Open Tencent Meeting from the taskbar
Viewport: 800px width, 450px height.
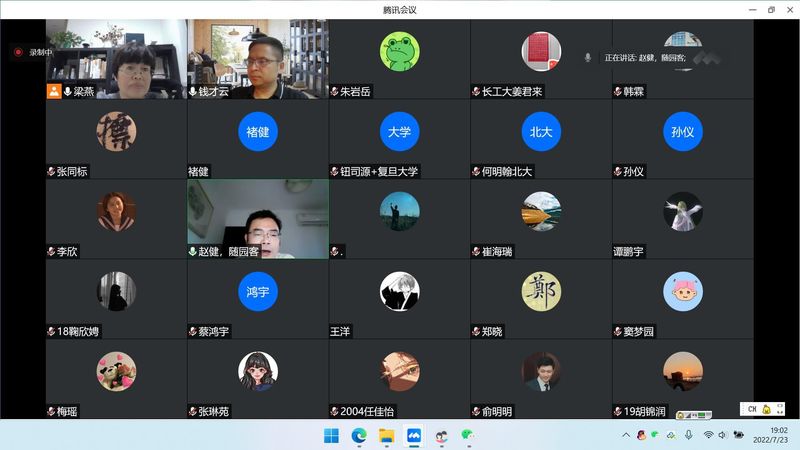[x=413, y=435]
